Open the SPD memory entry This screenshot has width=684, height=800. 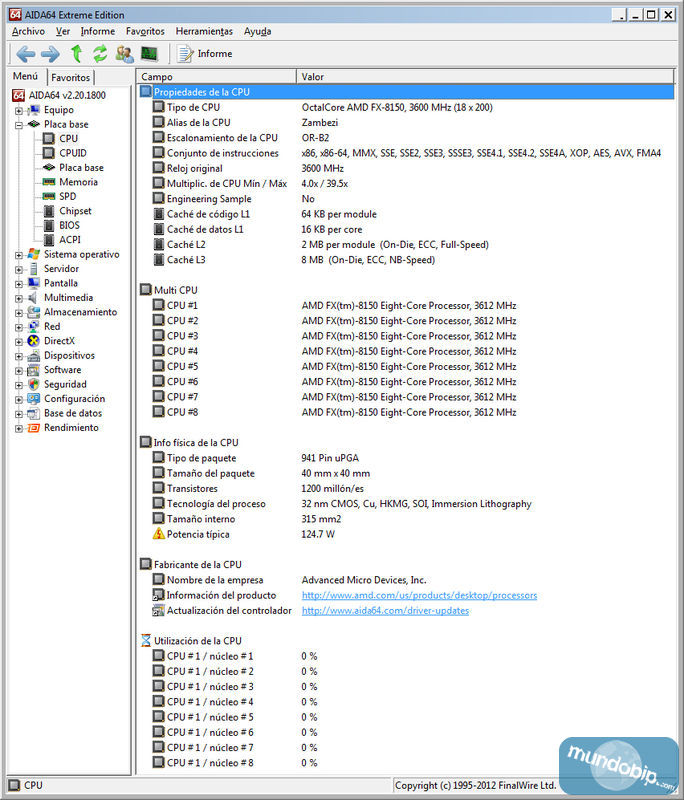67,196
